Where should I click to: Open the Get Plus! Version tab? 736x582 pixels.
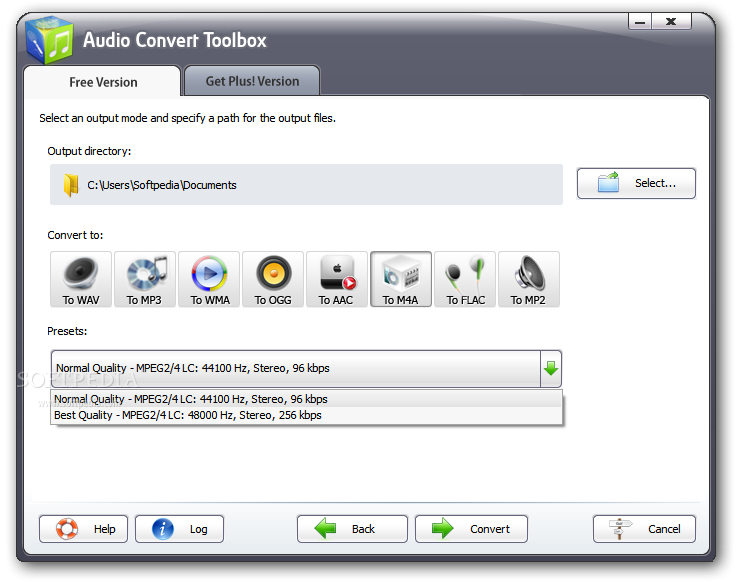252,81
